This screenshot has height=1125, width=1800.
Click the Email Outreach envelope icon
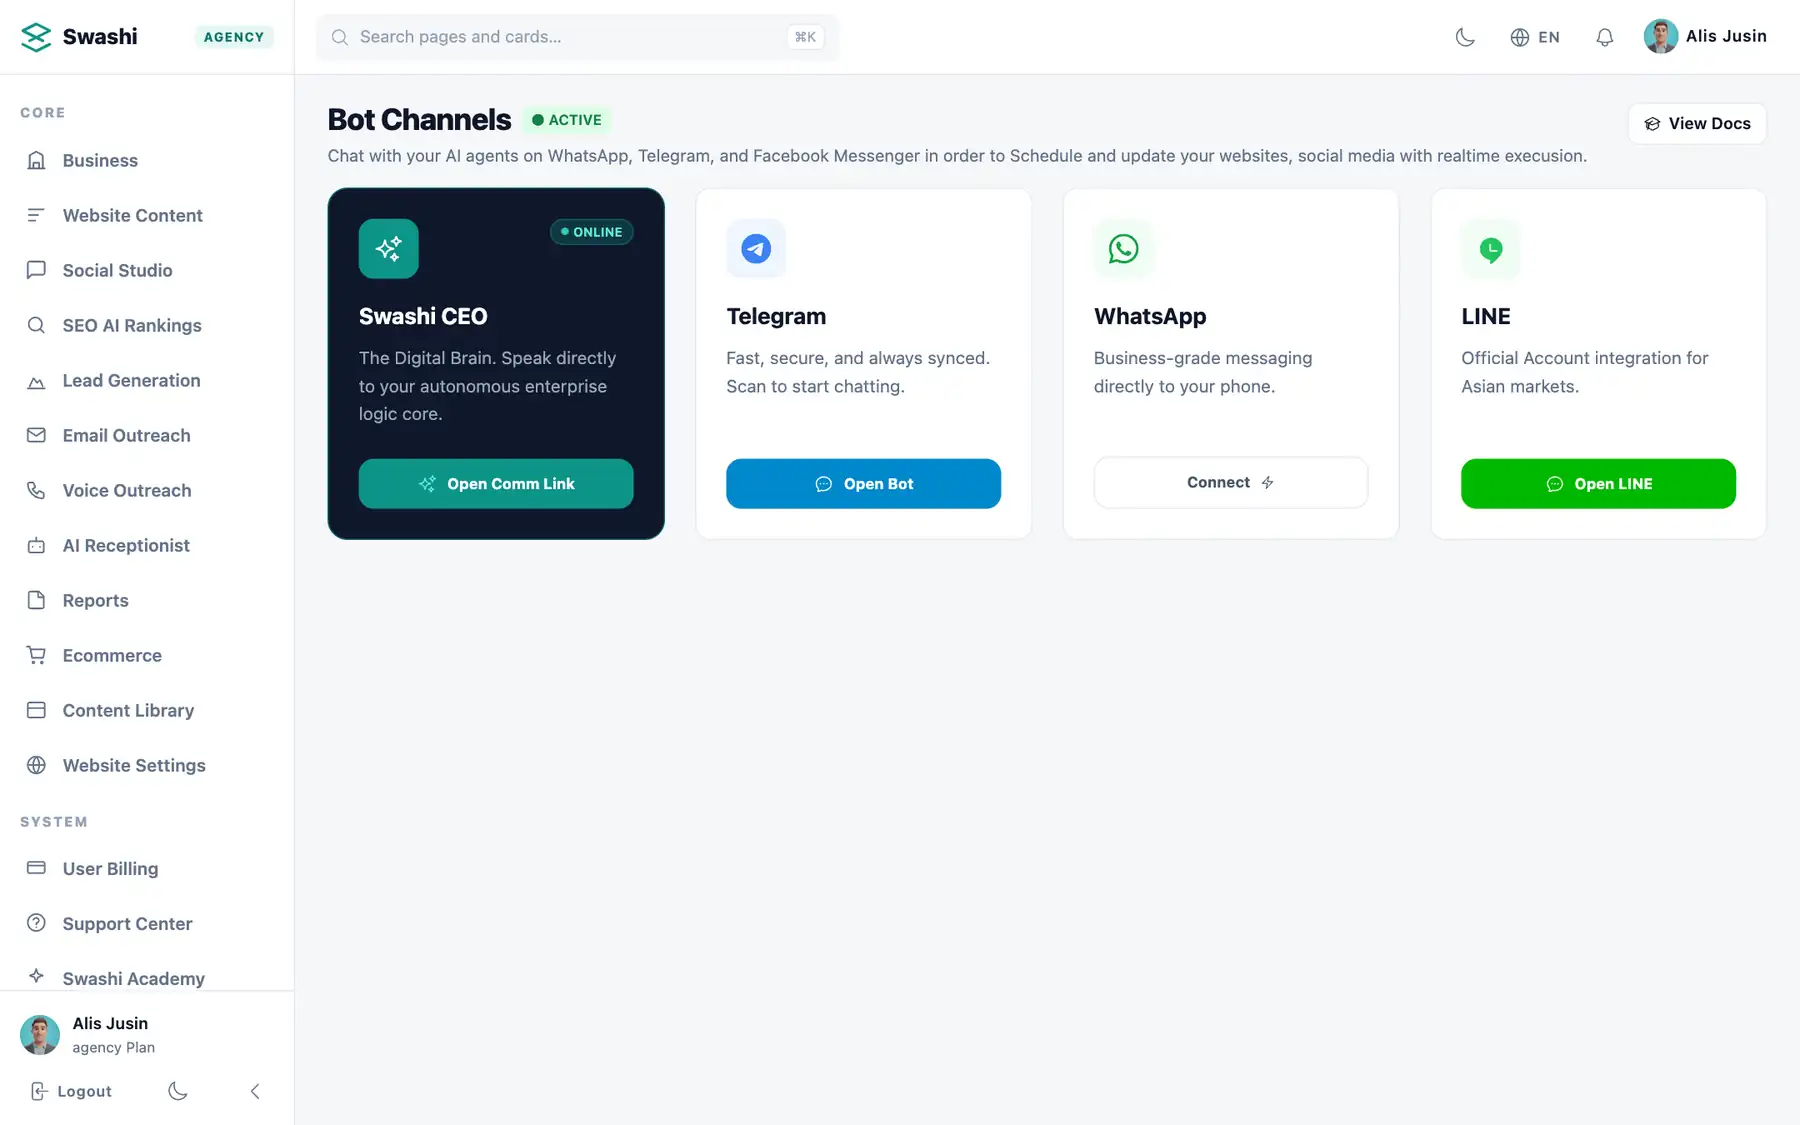36,435
